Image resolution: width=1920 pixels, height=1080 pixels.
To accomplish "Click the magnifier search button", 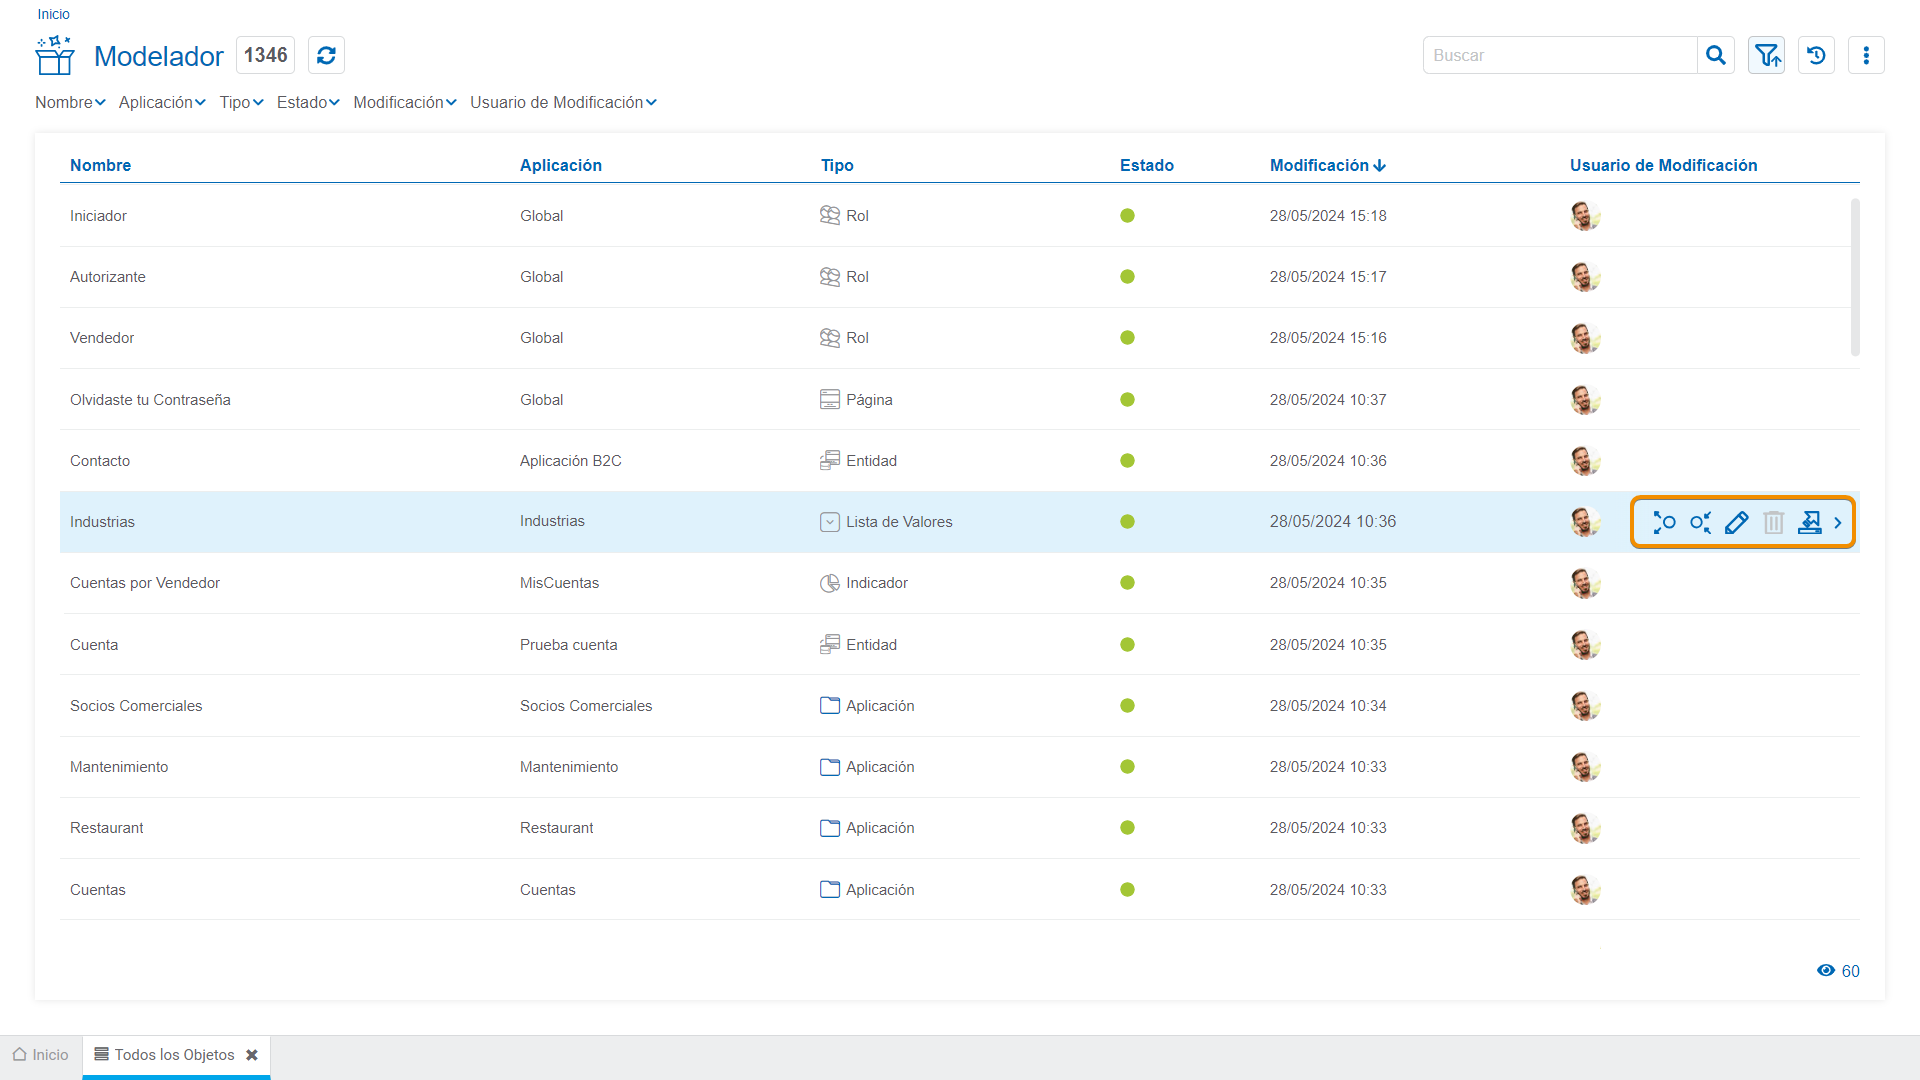I will coord(1716,55).
